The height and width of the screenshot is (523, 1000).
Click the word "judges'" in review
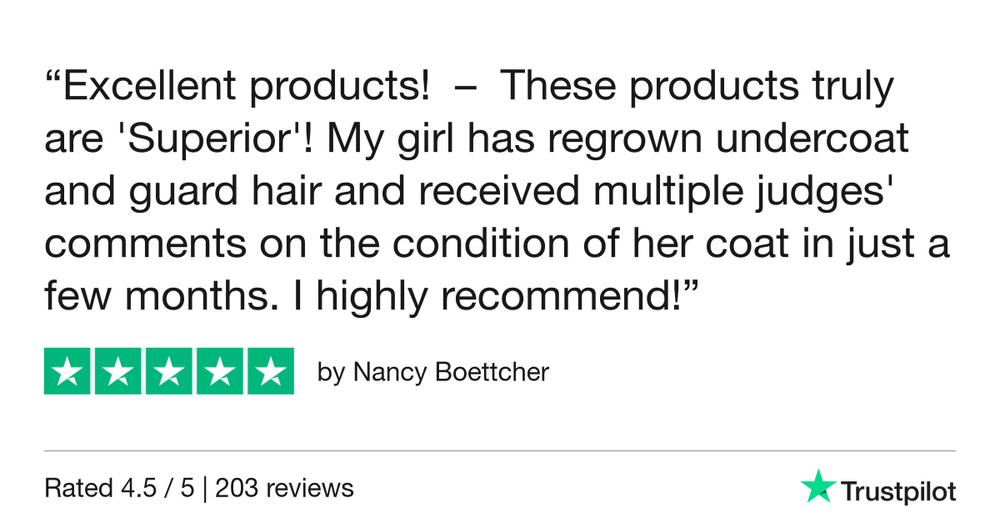click(x=838, y=192)
